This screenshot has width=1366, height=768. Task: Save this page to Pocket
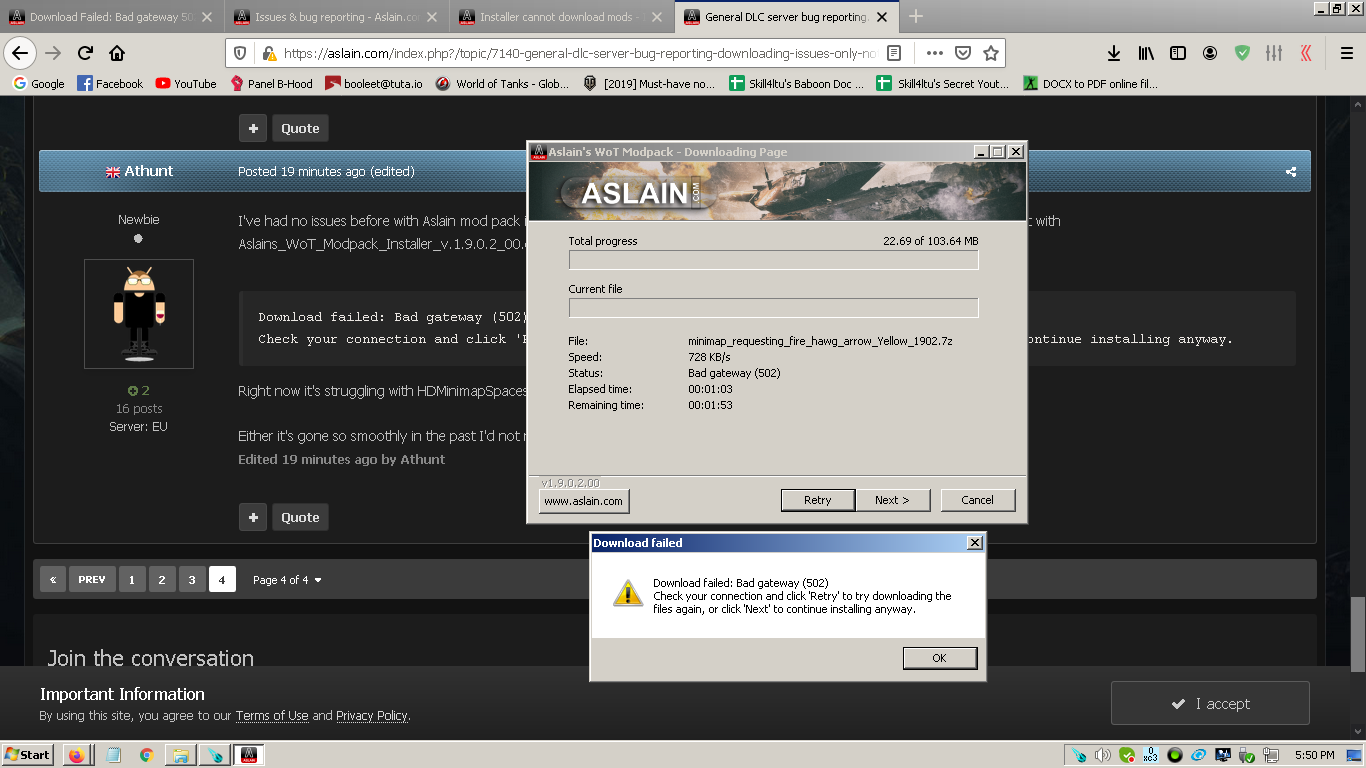click(x=962, y=53)
